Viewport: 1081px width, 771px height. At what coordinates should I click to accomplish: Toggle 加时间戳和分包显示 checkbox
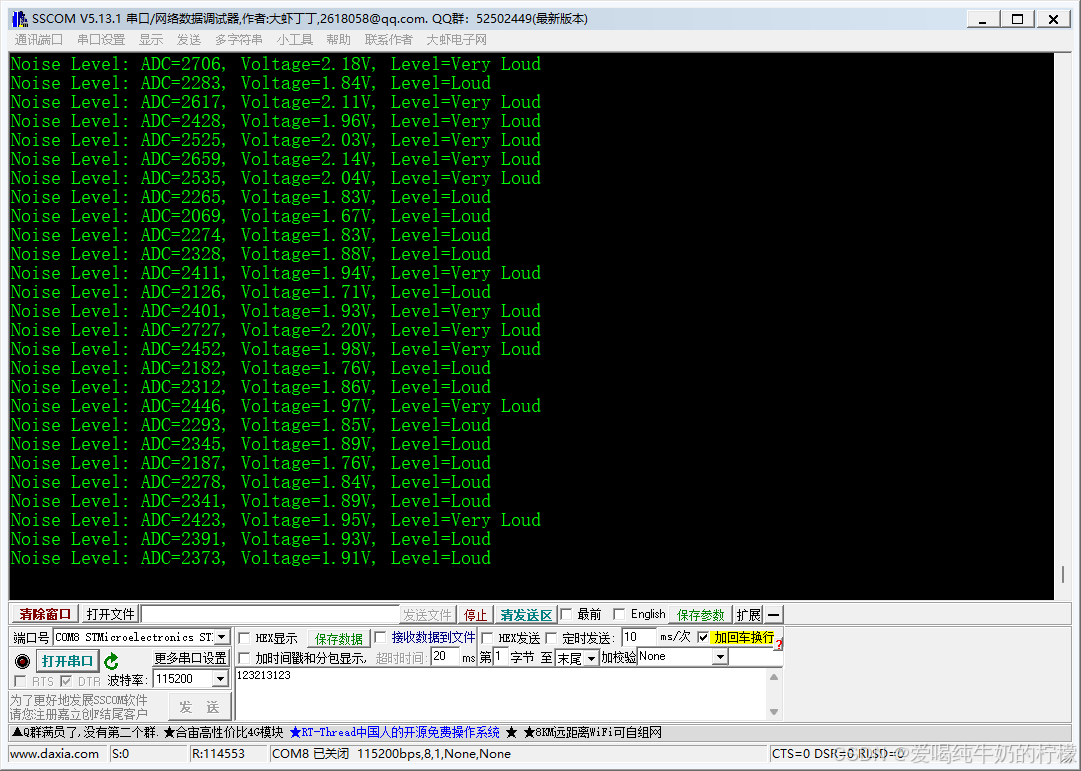(x=244, y=658)
